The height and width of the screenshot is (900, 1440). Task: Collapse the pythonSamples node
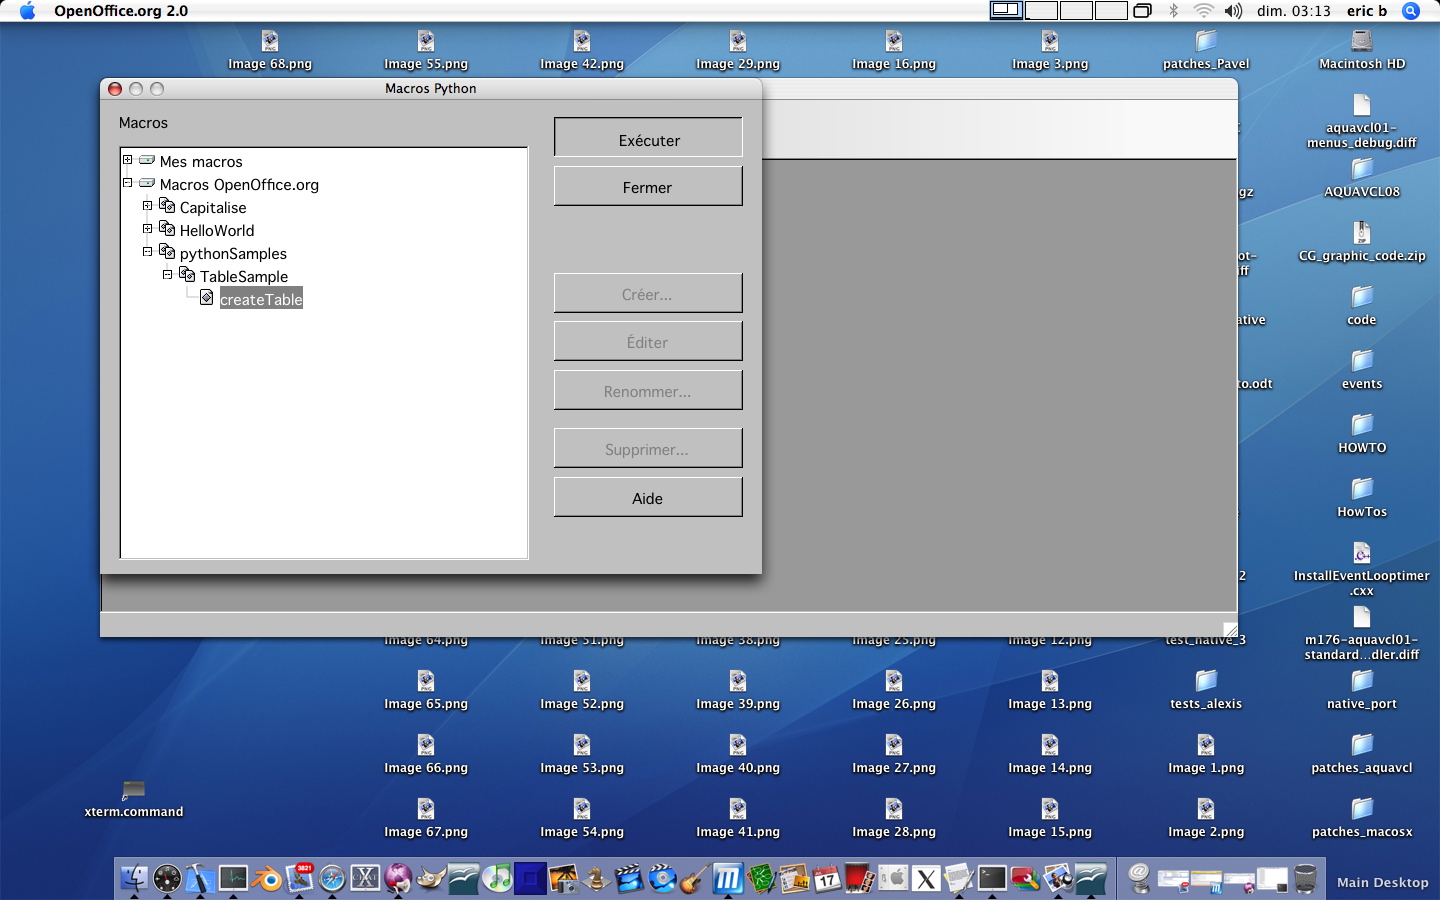point(148,252)
